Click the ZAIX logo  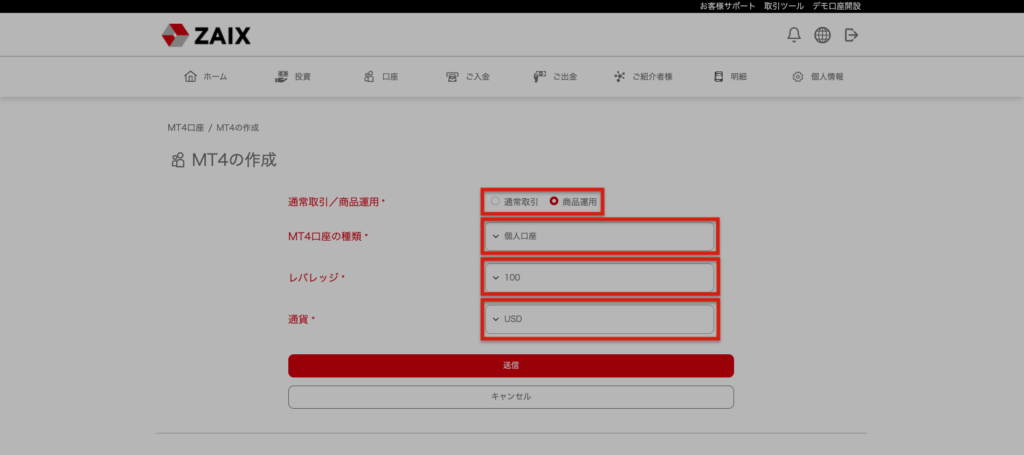(206, 36)
